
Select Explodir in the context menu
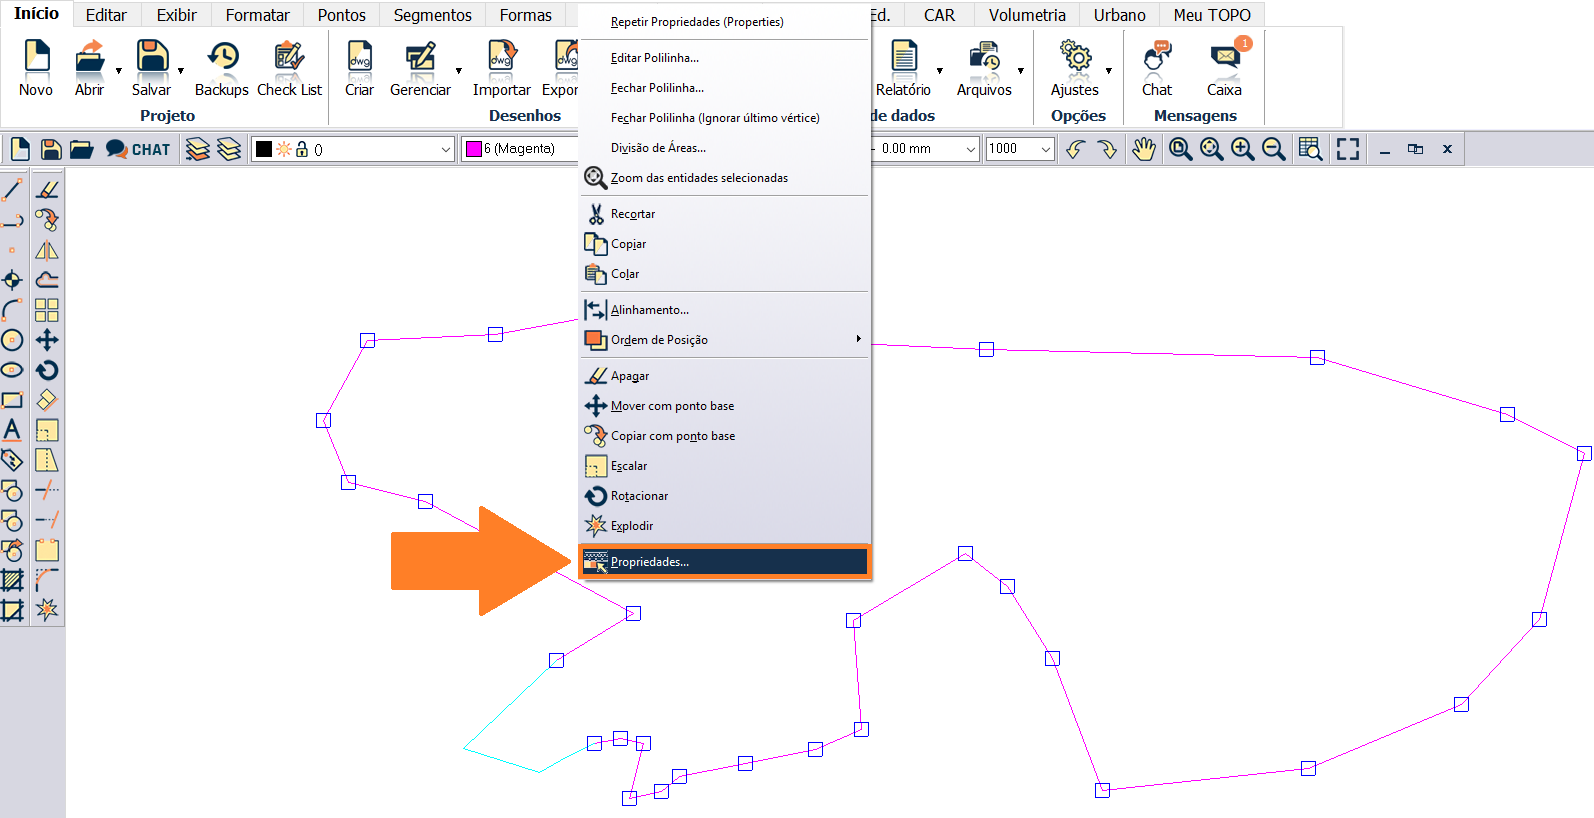point(632,526)
